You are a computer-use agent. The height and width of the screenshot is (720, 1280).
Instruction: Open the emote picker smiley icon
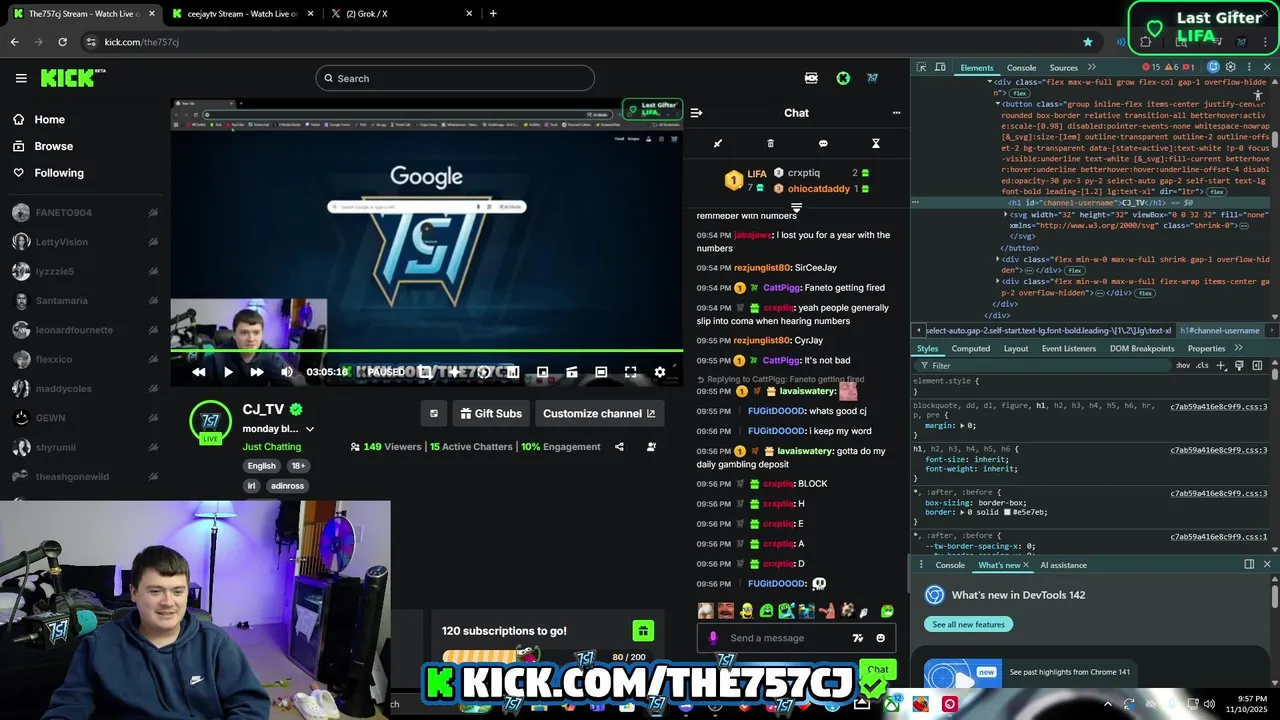pos(880,638)
